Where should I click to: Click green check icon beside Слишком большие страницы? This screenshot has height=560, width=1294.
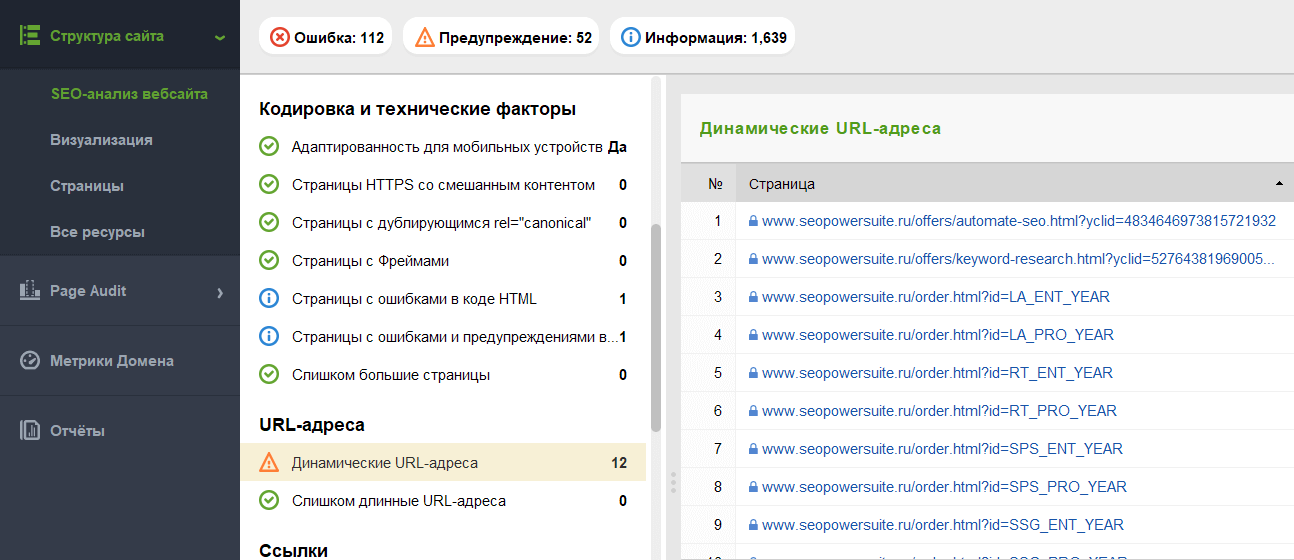[x=268, y=375]
